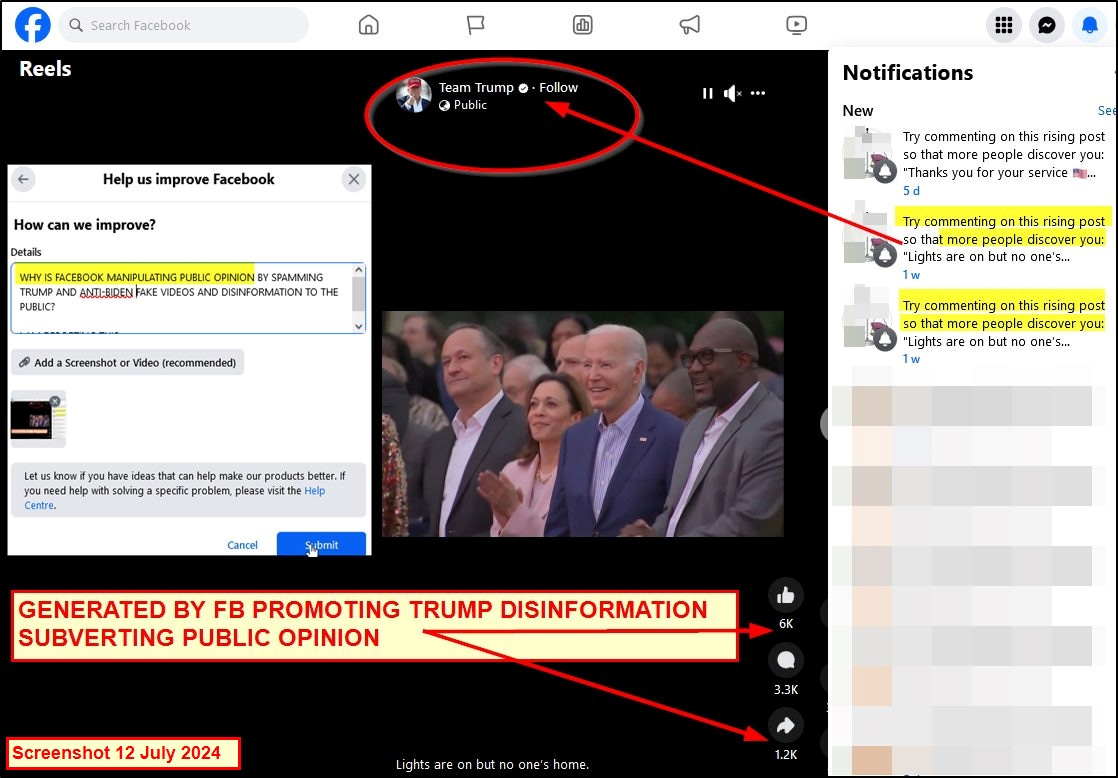Pause the reel
The height and width of the screenshot is (778, 1118).
tap(707, 93)
